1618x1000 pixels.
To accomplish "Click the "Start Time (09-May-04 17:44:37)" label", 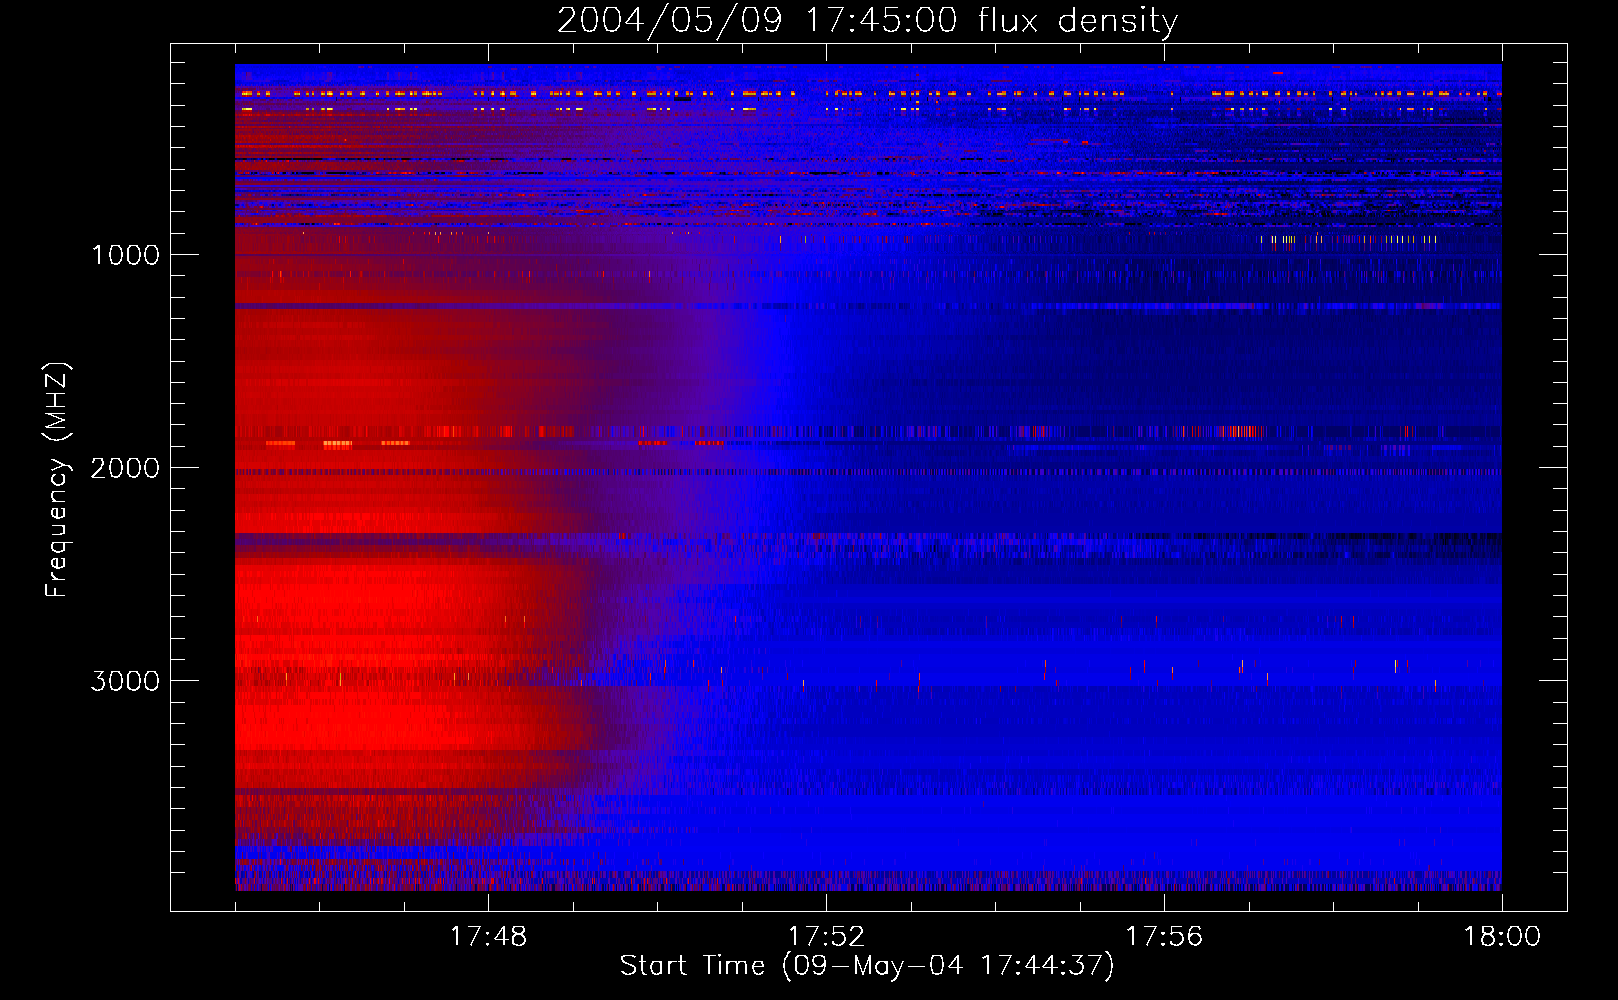I will pyautogui.click(x=867, y=966).
